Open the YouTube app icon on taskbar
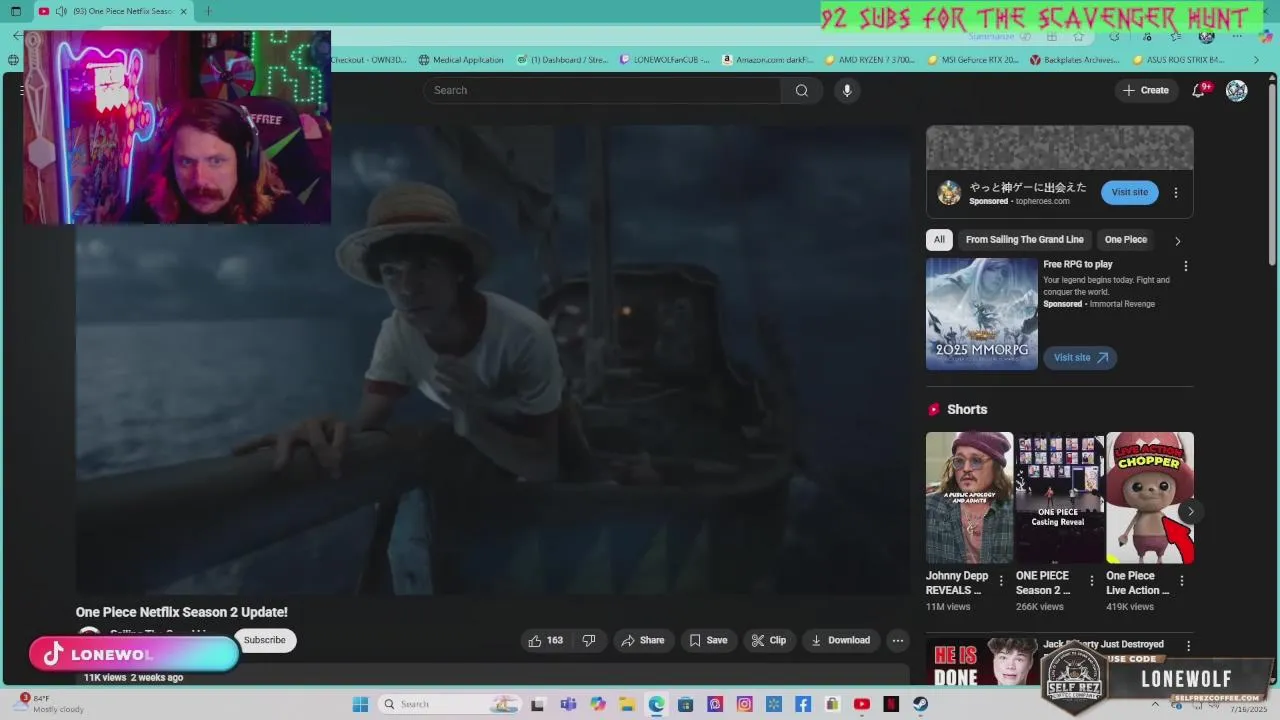 tap(862, 704)
